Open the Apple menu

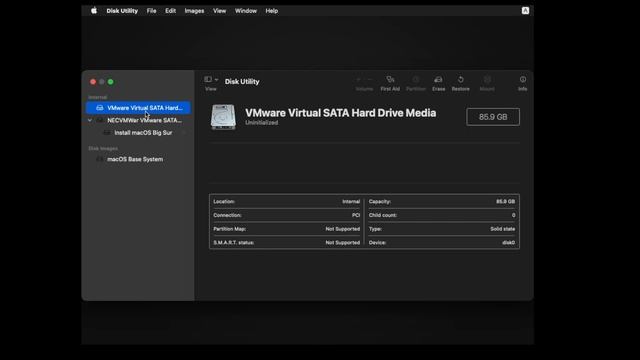point(94,11)
